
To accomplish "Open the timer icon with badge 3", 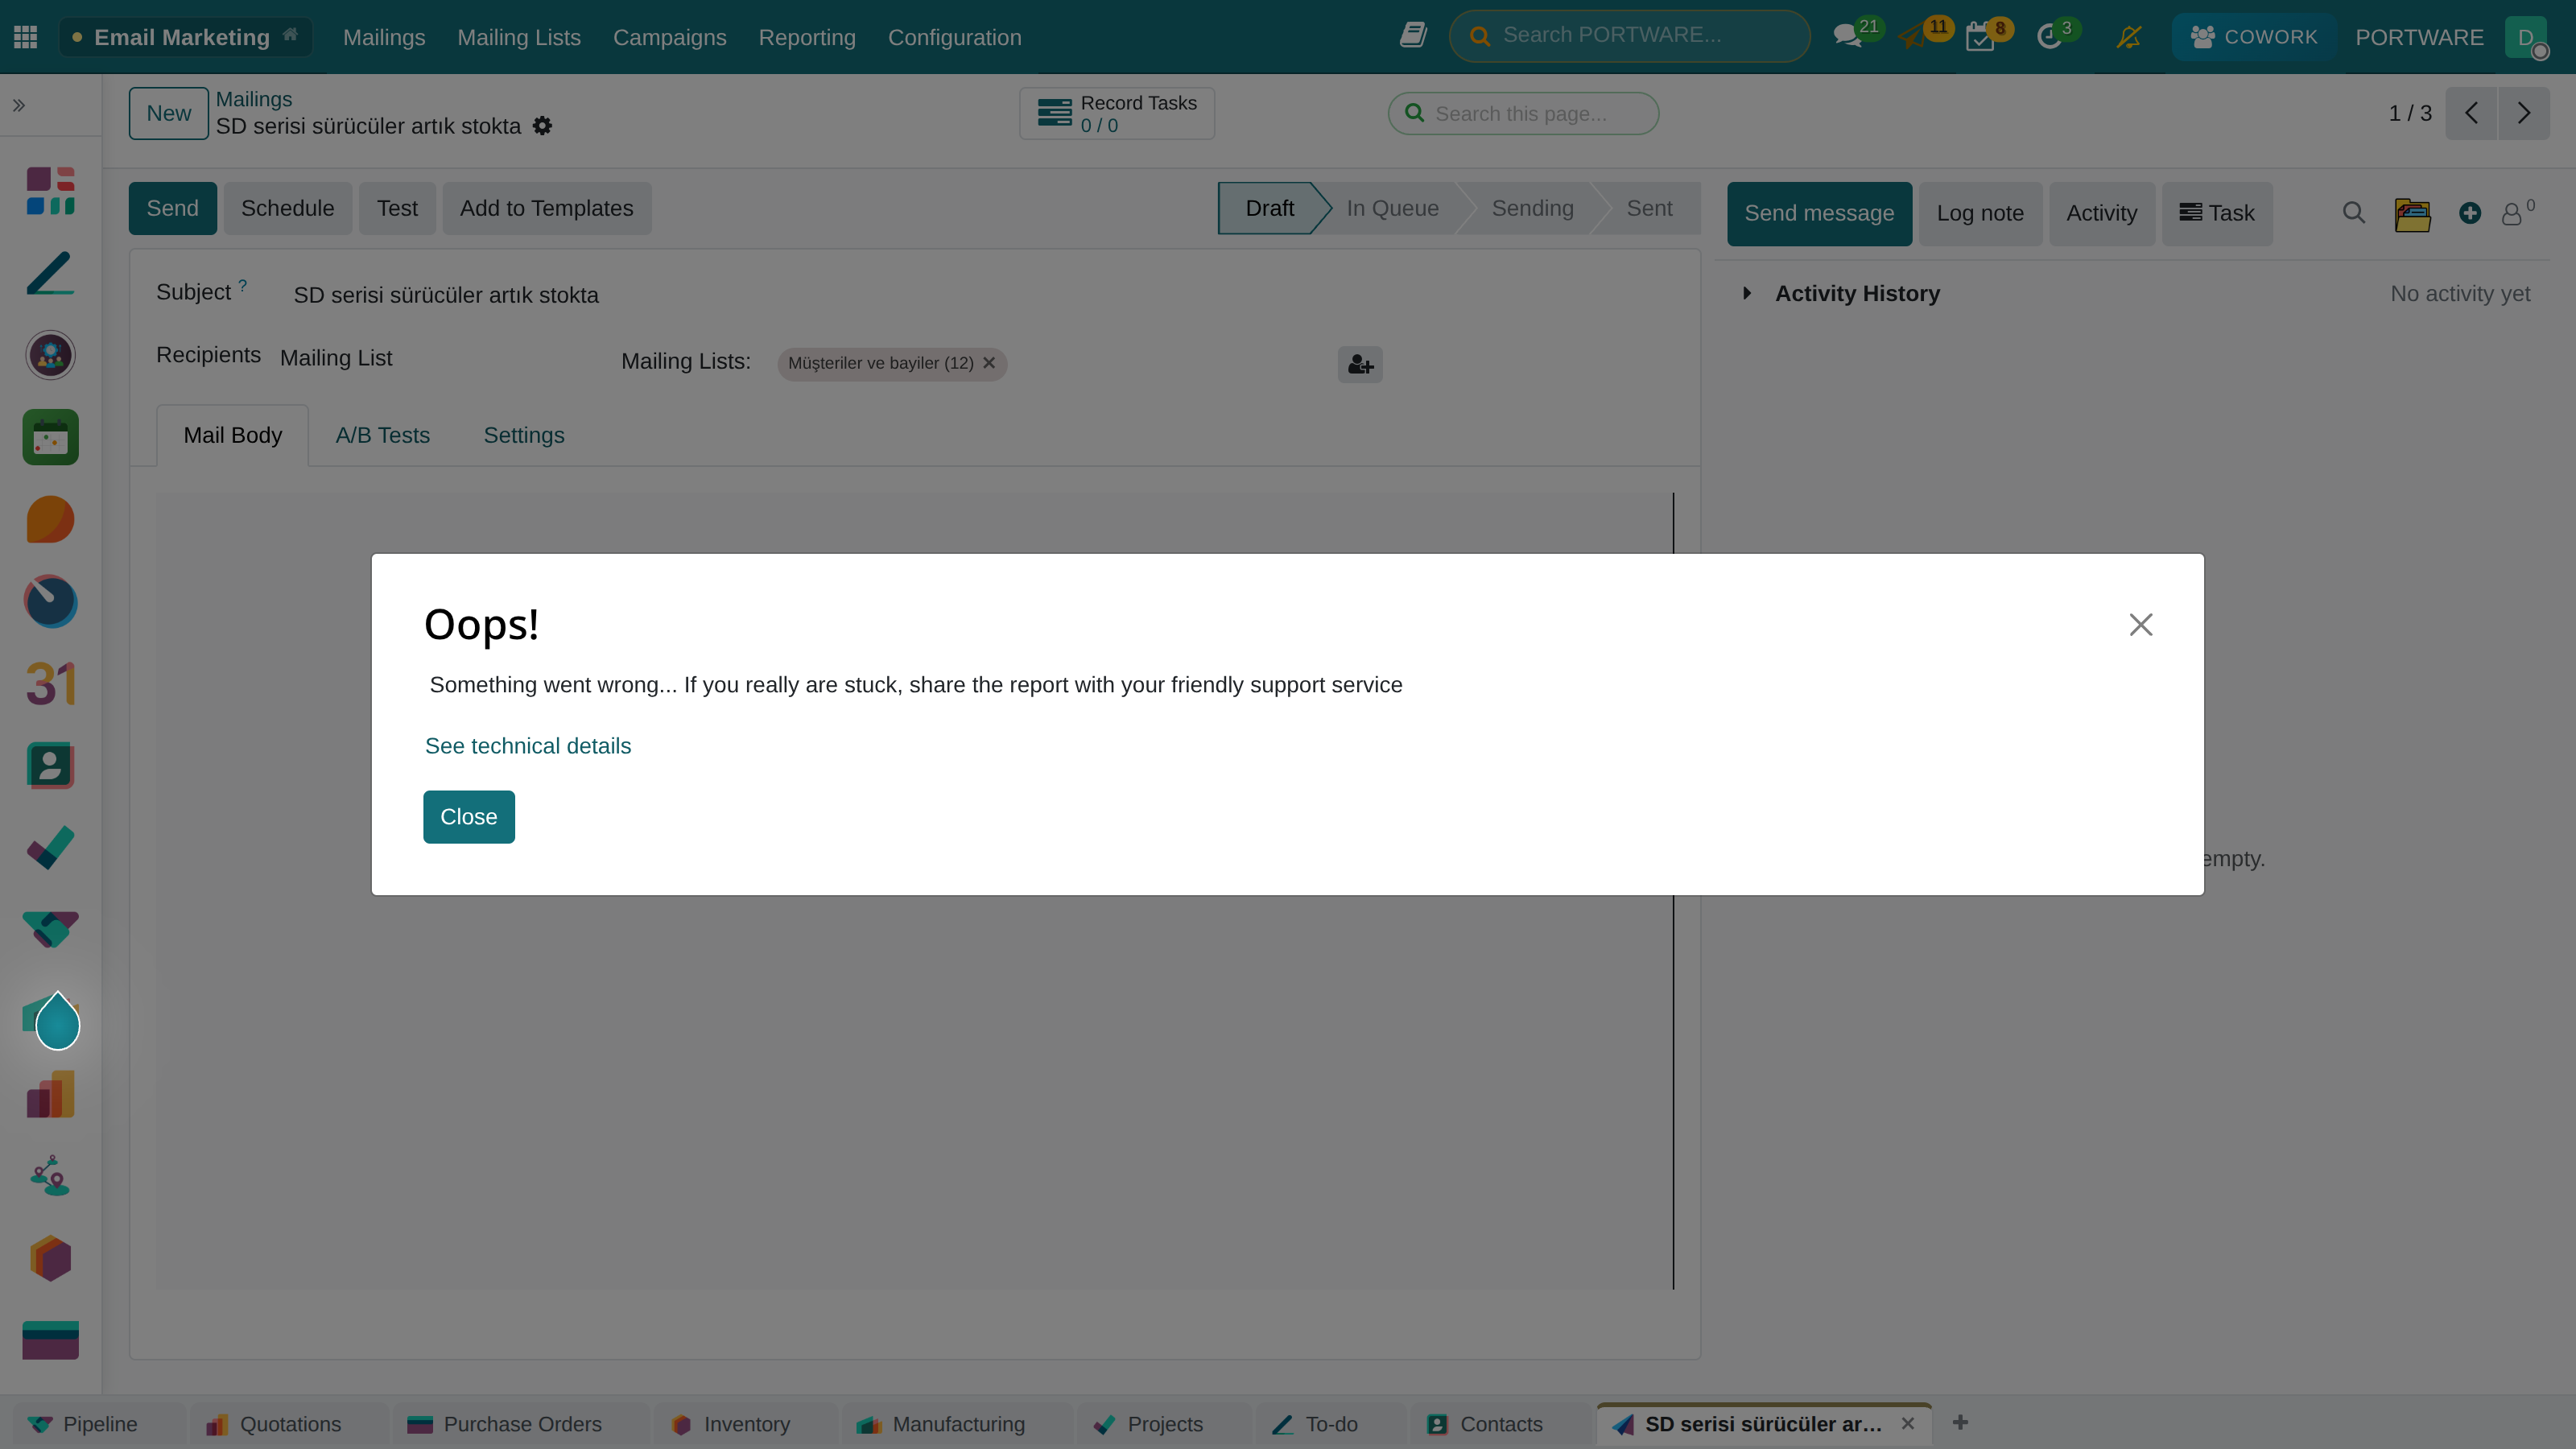I will click(2049, 37).
